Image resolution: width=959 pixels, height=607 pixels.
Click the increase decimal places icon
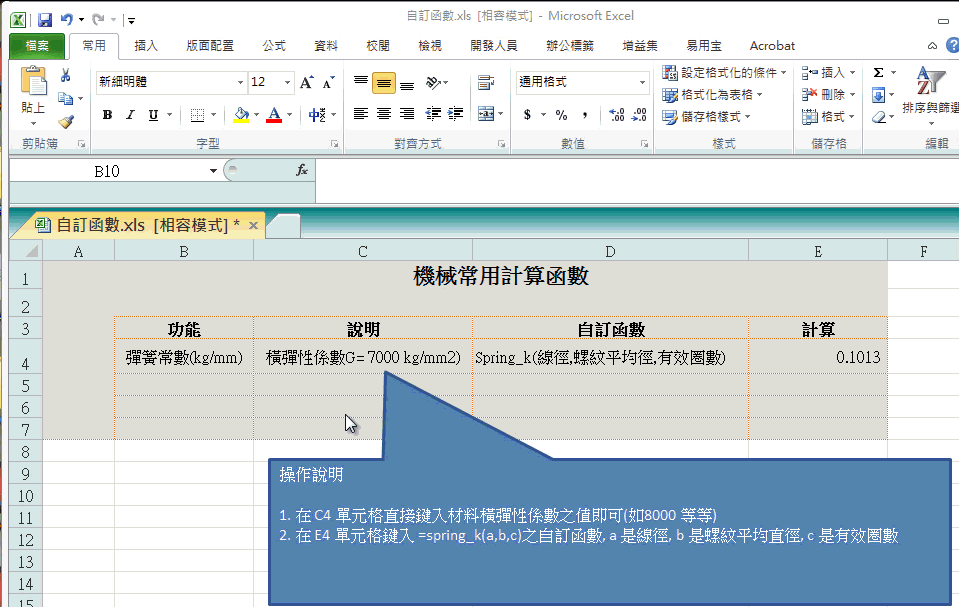(616, 114)
